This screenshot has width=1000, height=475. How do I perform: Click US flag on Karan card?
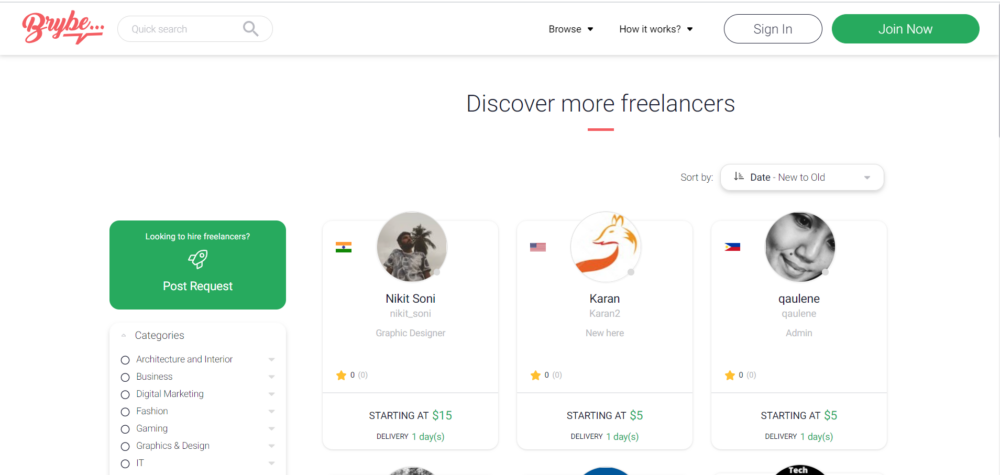click(x=538, y=247)
